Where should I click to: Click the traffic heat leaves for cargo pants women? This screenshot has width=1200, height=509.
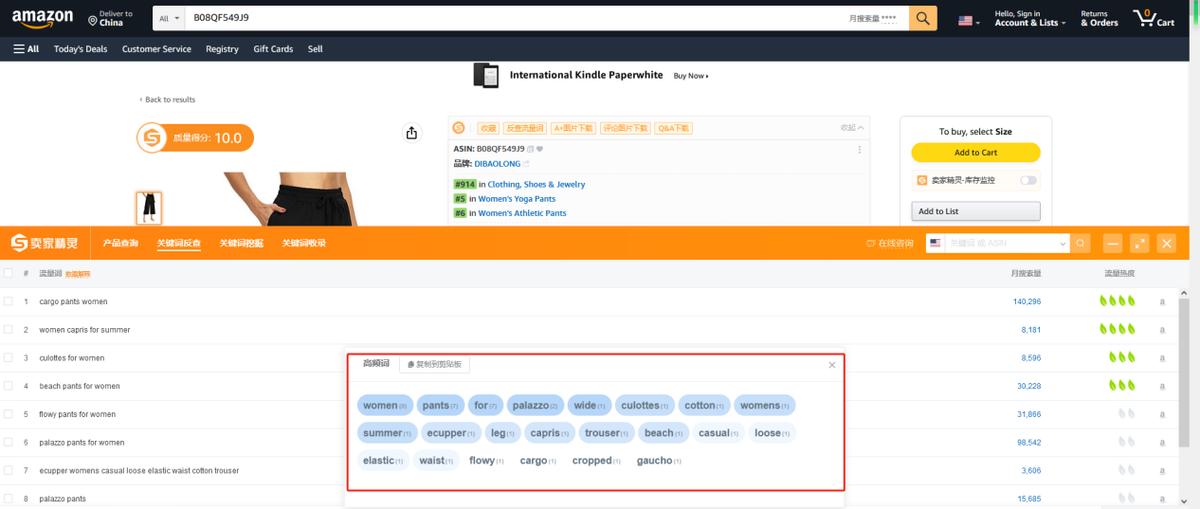pos(1118,301)
